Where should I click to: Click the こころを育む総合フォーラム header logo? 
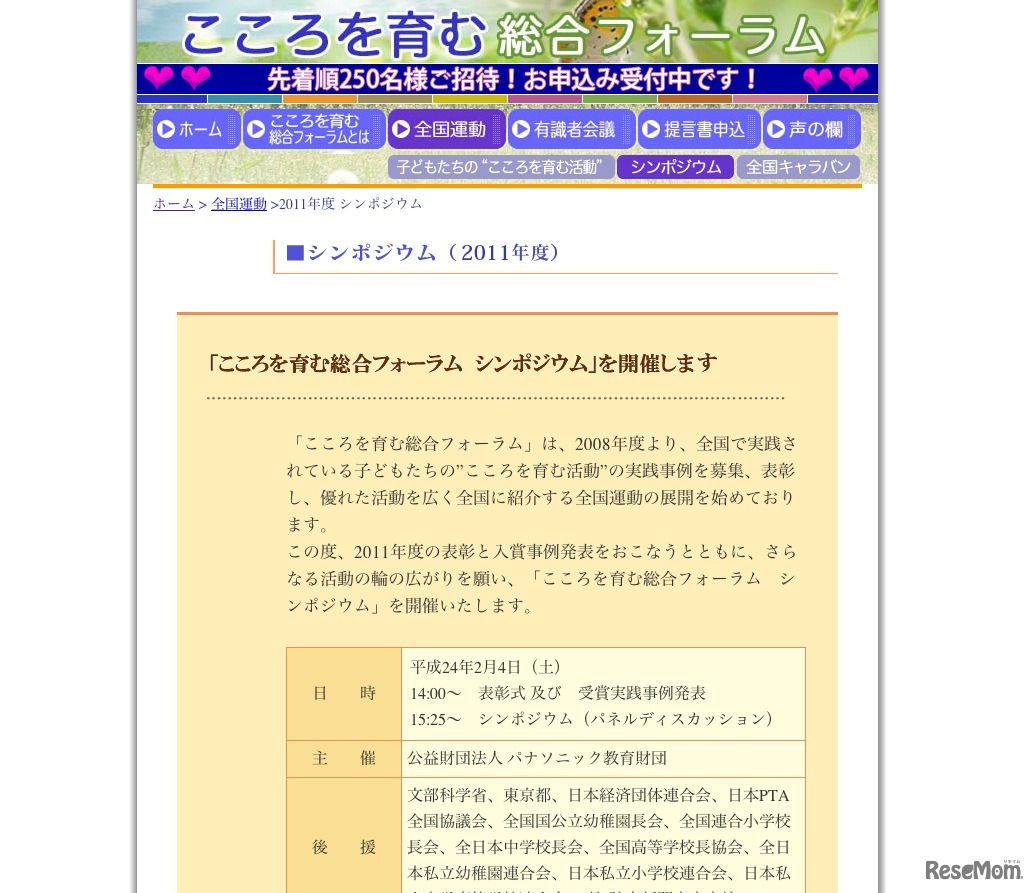click(x=503, y=34)
